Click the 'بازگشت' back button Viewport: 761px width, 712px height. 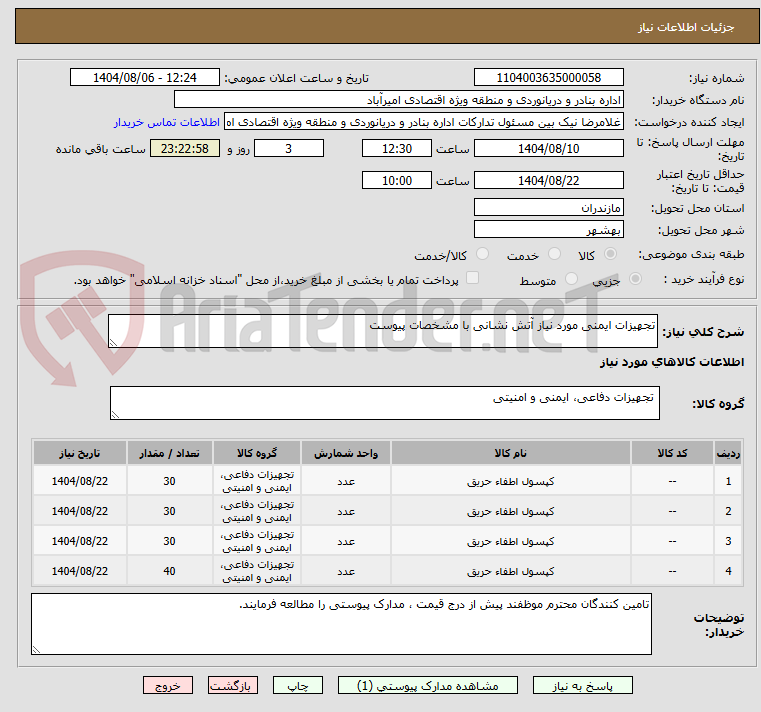233,686
